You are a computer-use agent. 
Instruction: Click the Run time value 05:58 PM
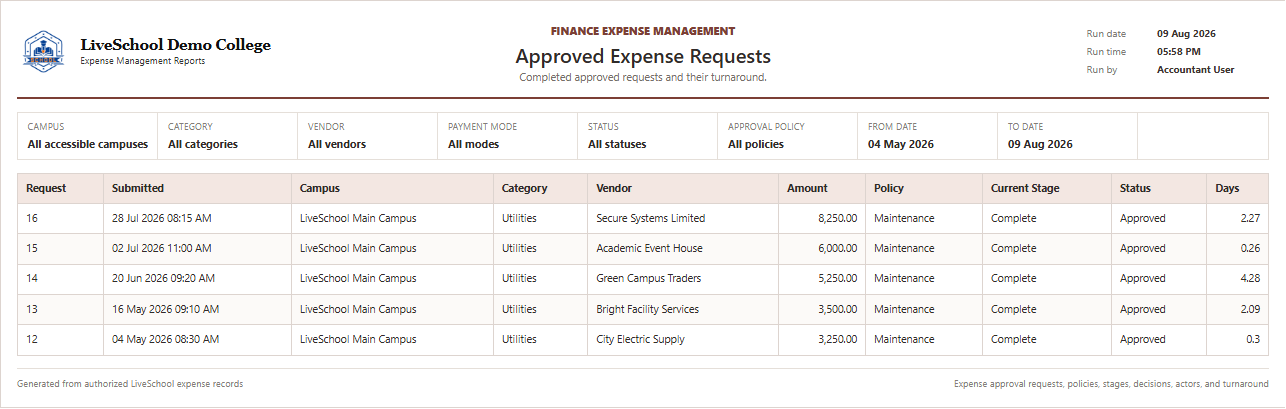tap(1179, 52)
